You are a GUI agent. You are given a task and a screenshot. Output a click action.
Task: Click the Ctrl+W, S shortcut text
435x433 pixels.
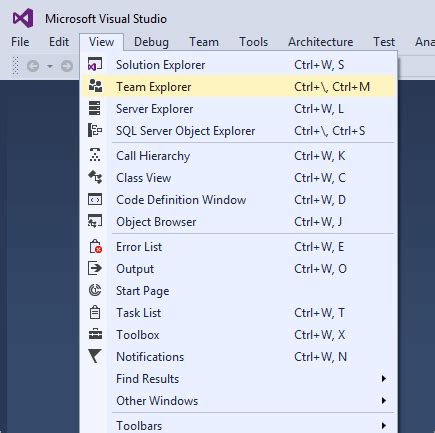click(319, 65)
